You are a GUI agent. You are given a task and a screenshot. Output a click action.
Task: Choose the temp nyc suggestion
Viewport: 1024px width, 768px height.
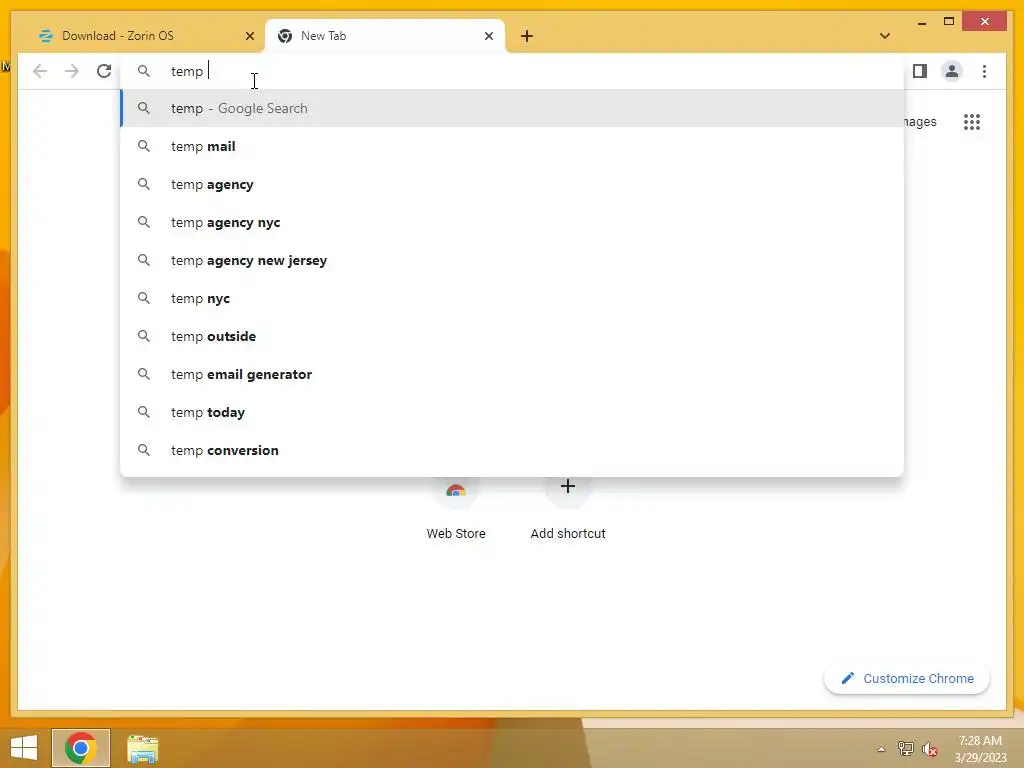pos(512,298)
